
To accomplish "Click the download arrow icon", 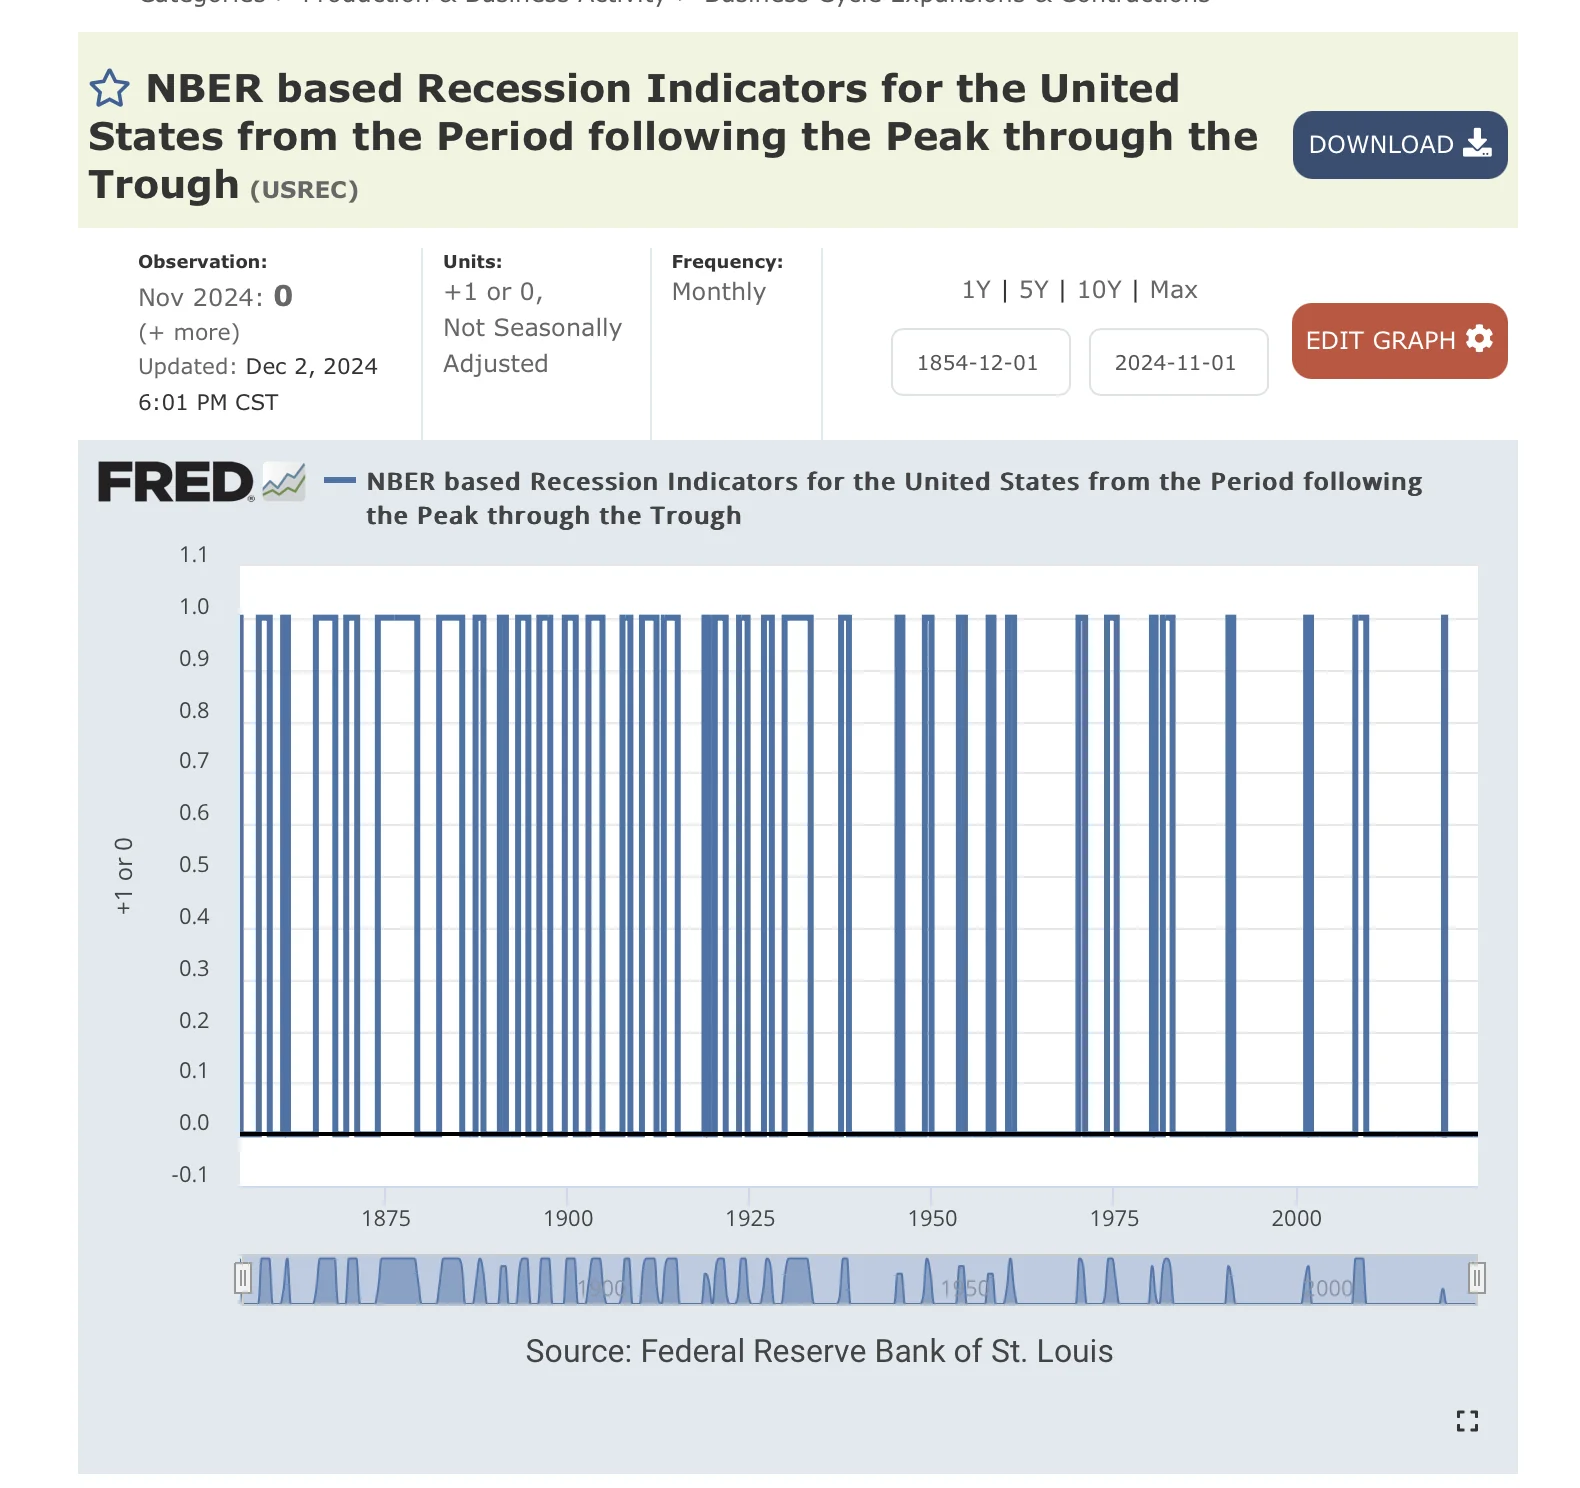I will point(1477,144).
